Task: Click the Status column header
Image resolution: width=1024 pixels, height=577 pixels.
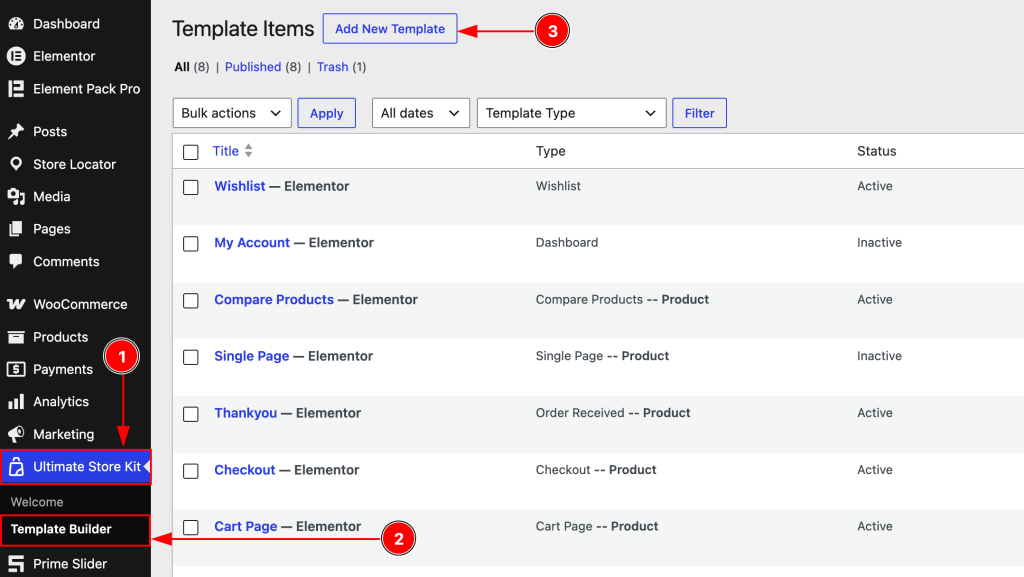Action: click(x=876, y=151)
